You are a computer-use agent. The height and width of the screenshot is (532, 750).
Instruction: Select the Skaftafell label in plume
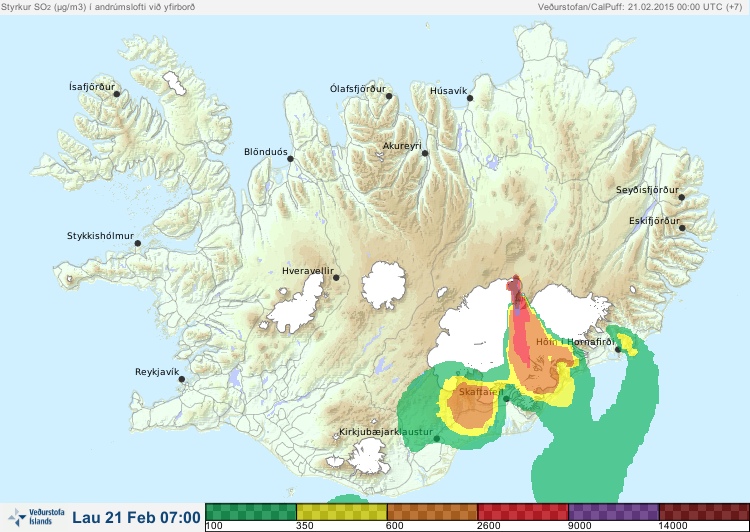481,392
